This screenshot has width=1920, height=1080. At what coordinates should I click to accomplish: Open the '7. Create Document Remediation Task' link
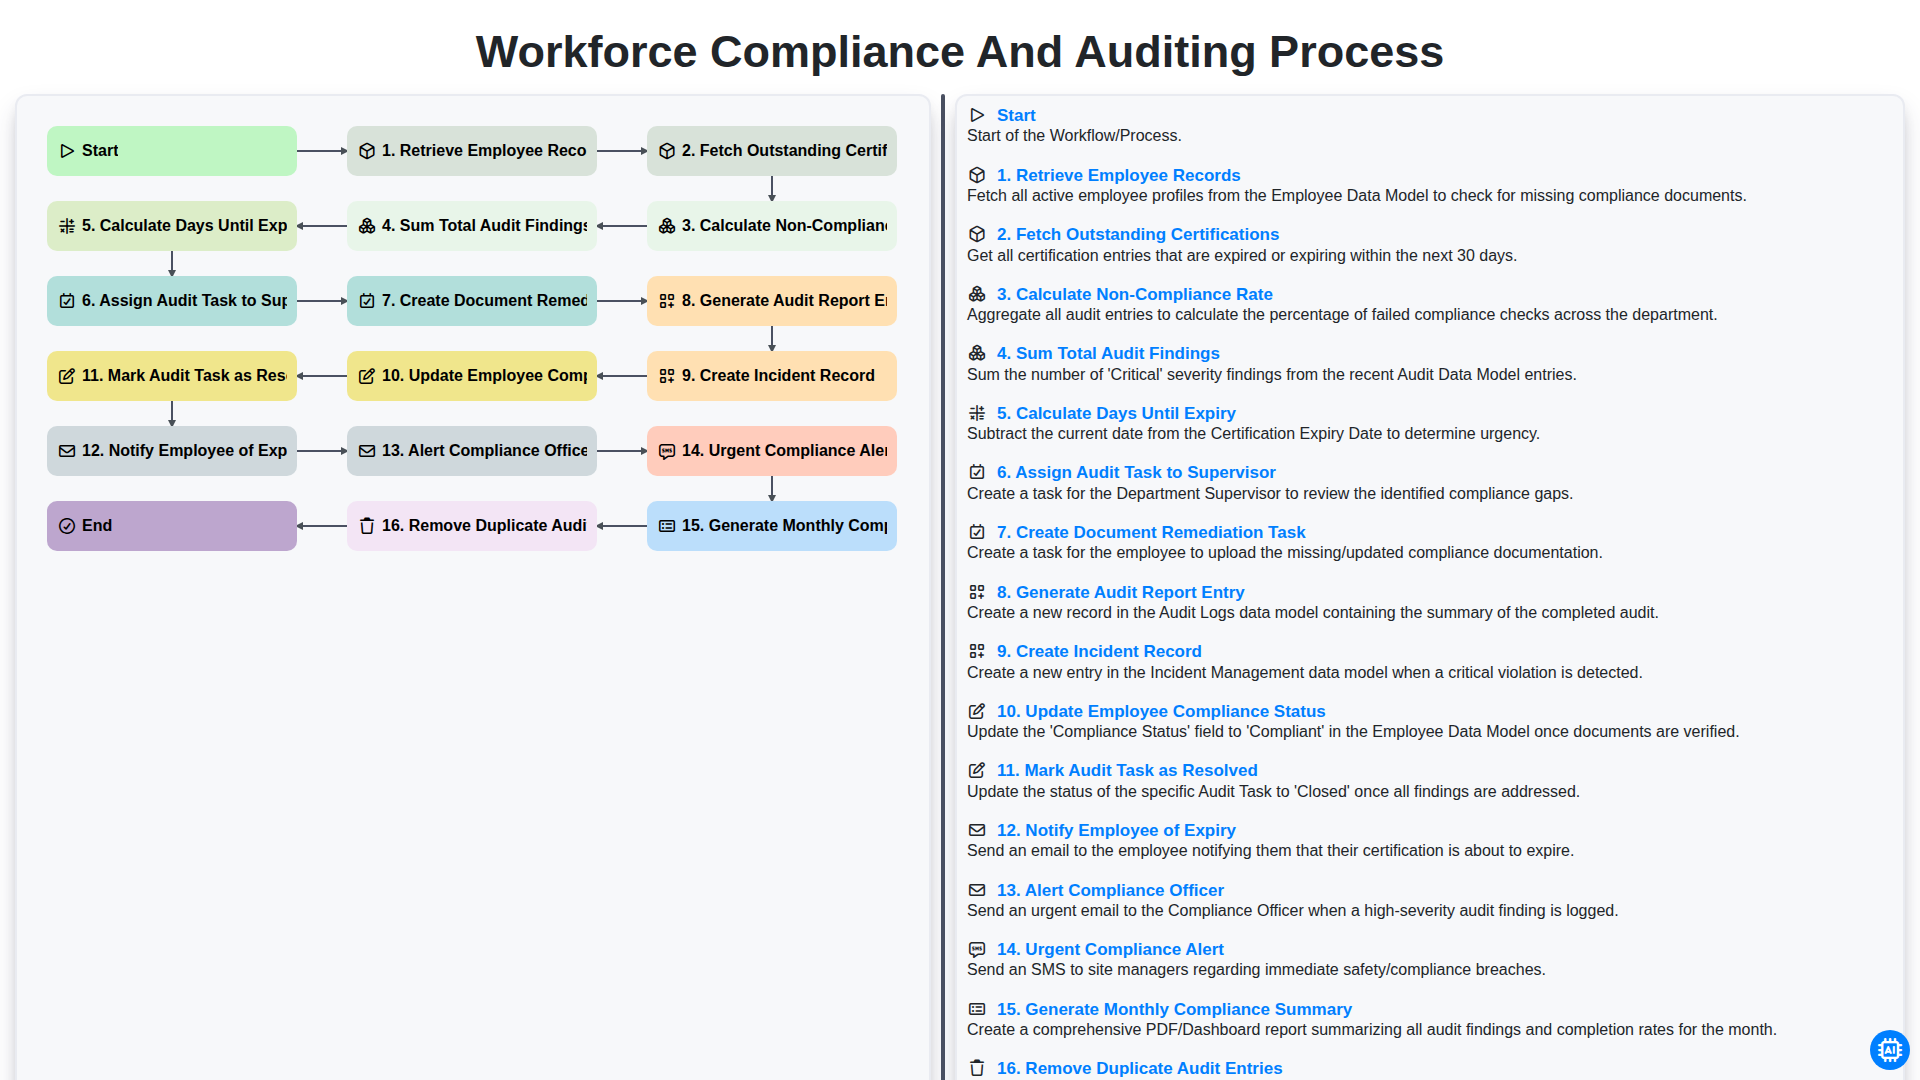1151,532
